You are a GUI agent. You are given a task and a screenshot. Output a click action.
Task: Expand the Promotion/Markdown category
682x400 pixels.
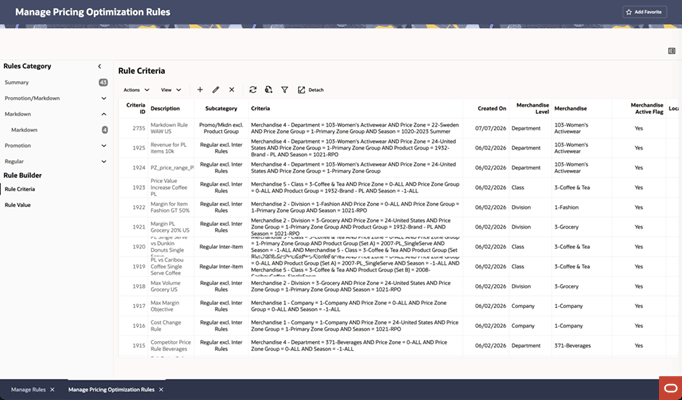(104, 98)
